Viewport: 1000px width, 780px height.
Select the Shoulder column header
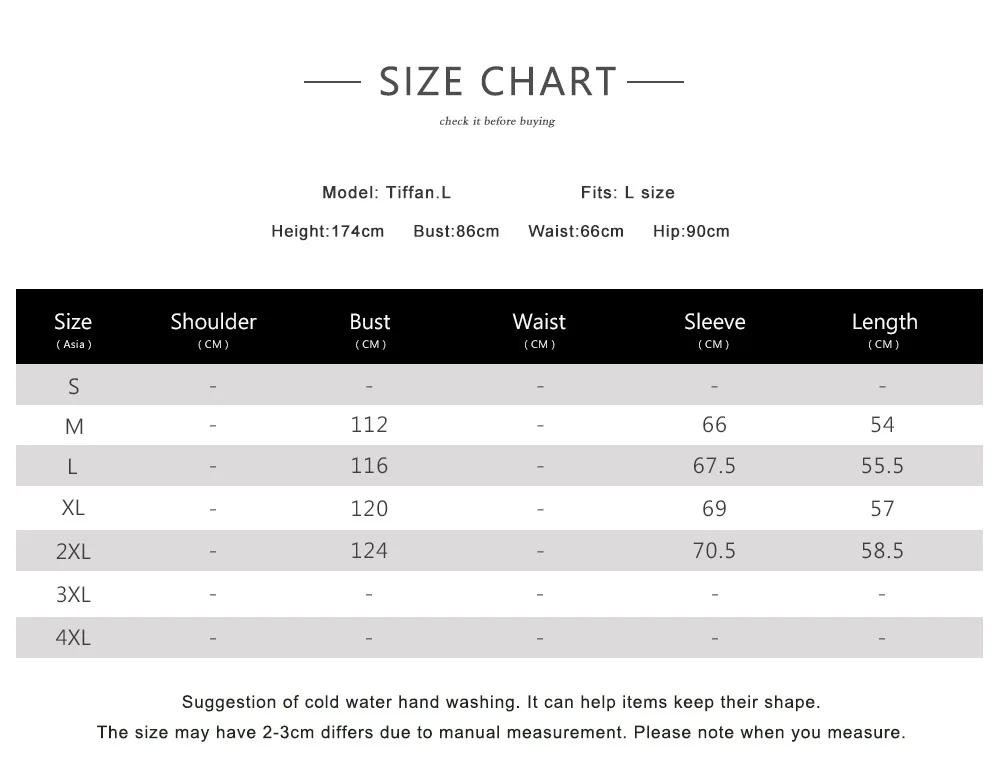pos(213,328)
